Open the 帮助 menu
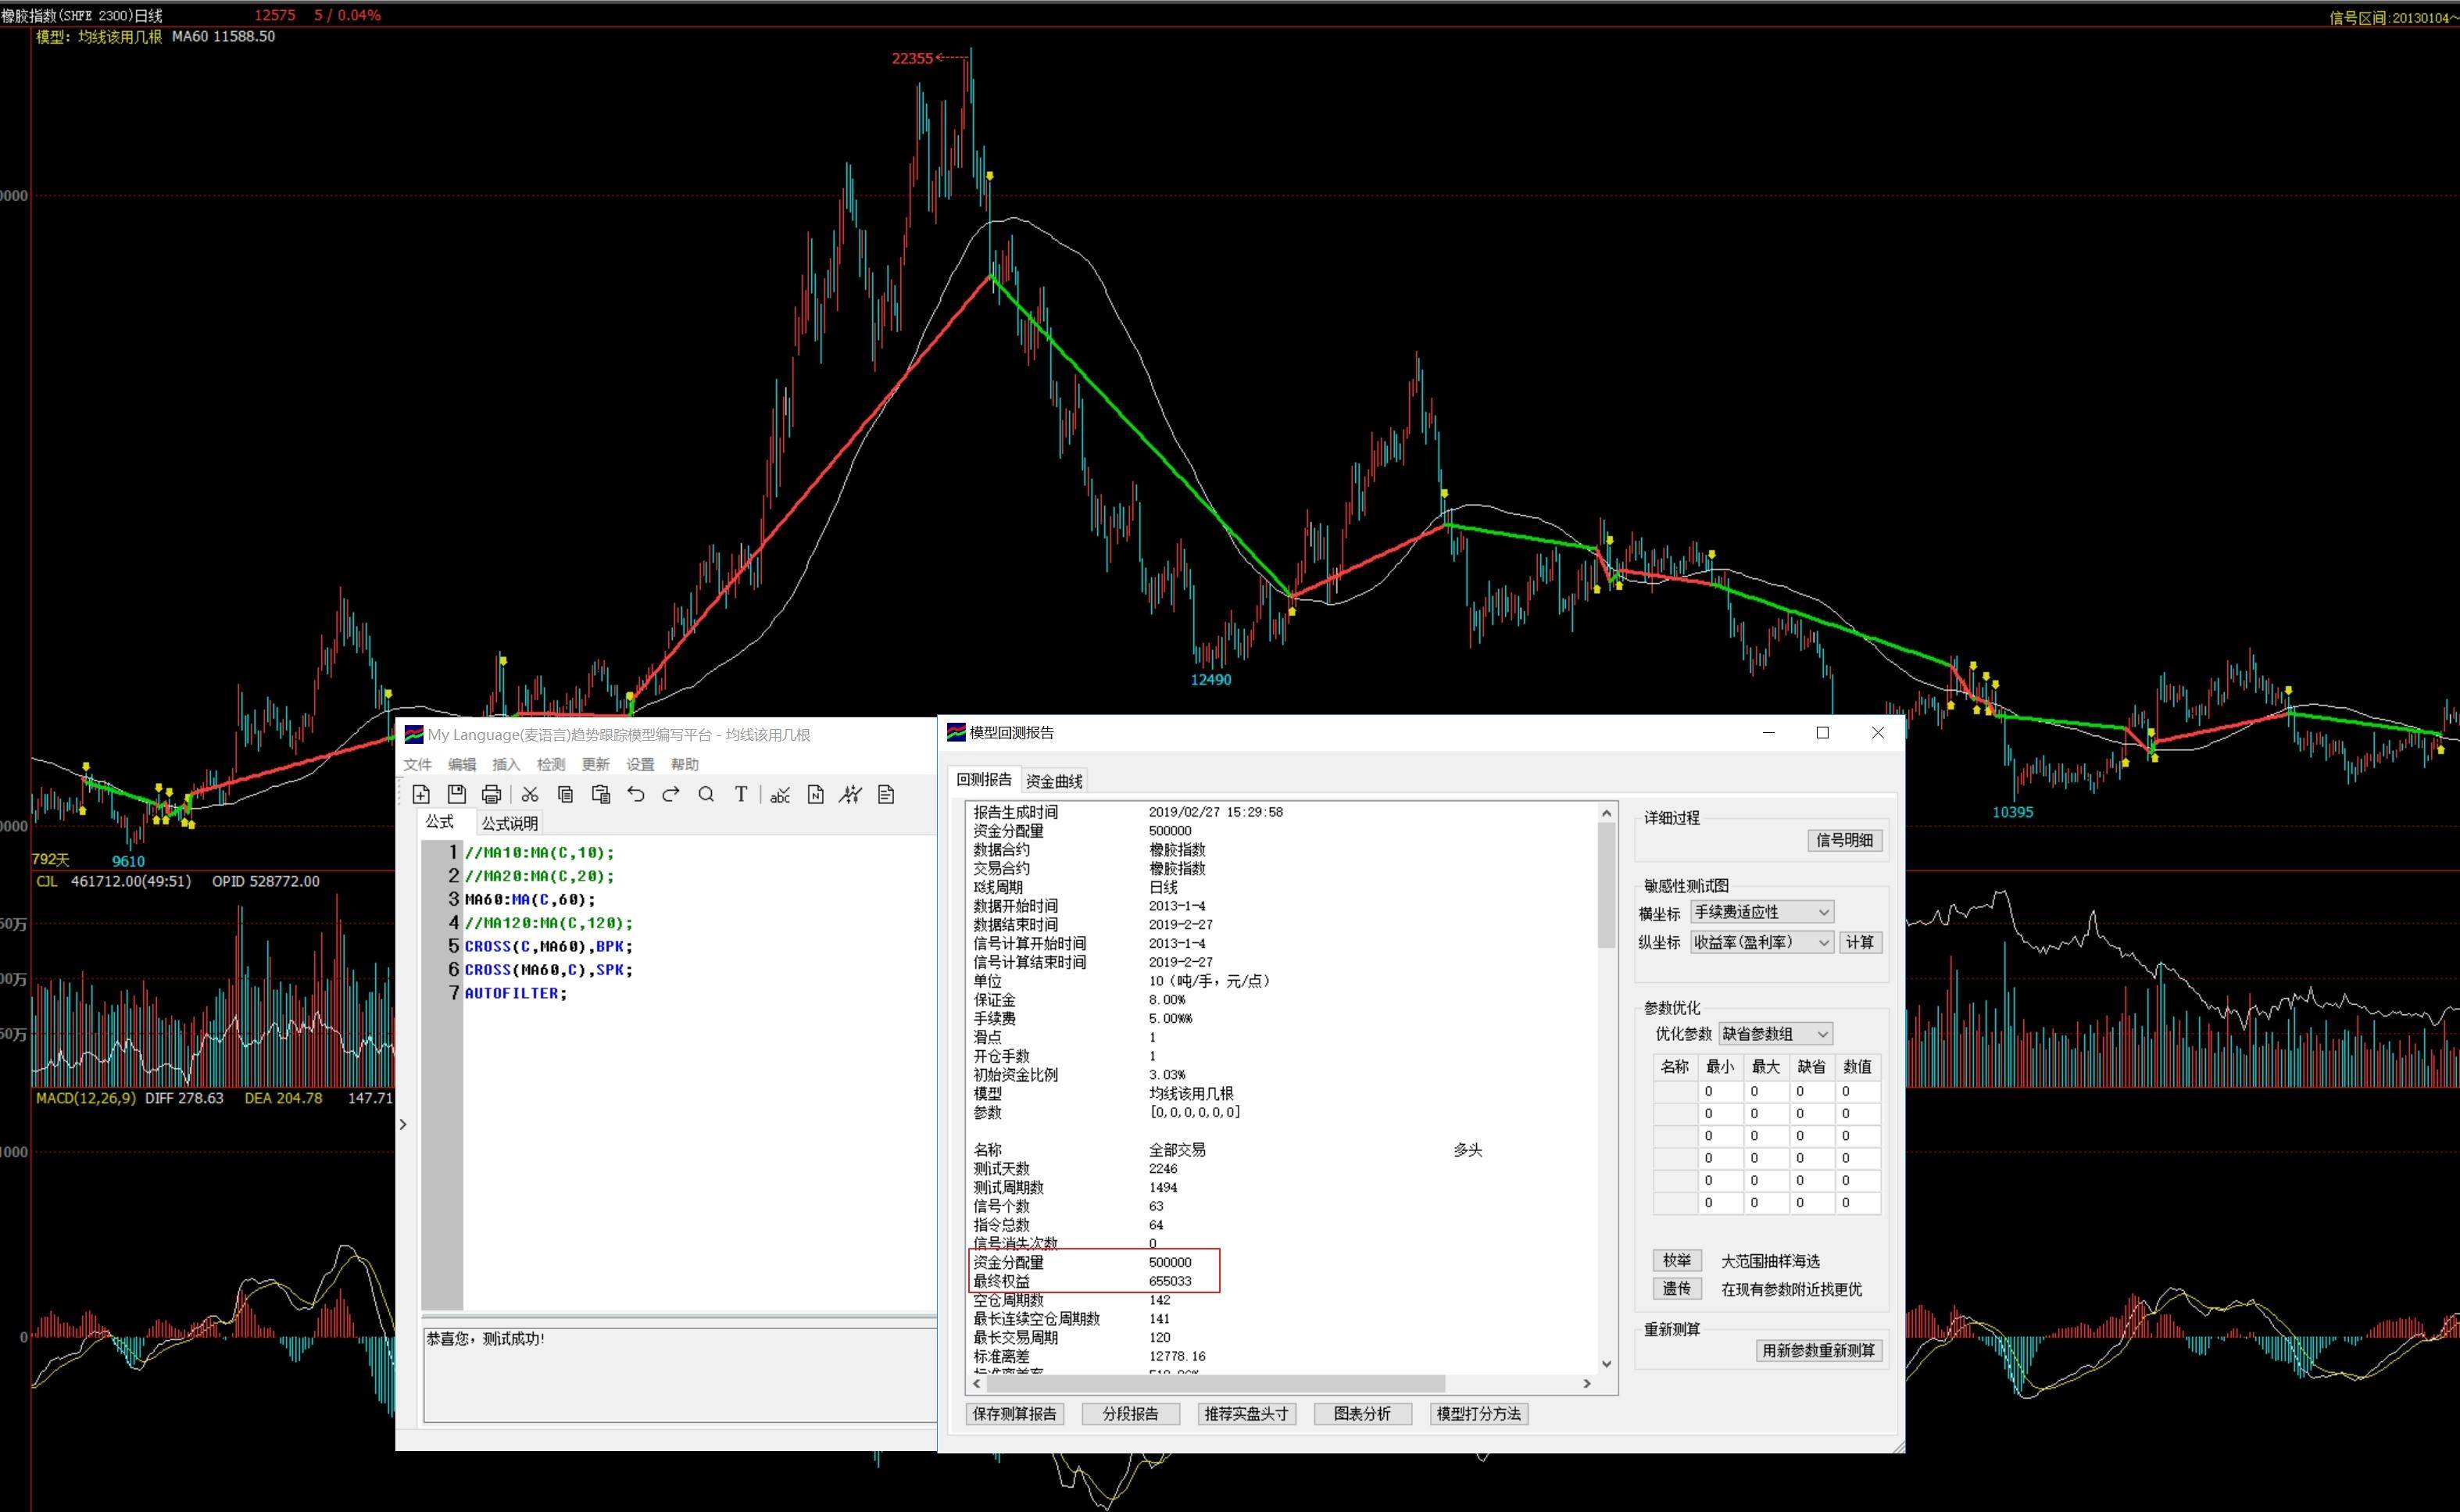Image resolution: width=2460 pixels, height=1512 pixels. pos(685,764)
